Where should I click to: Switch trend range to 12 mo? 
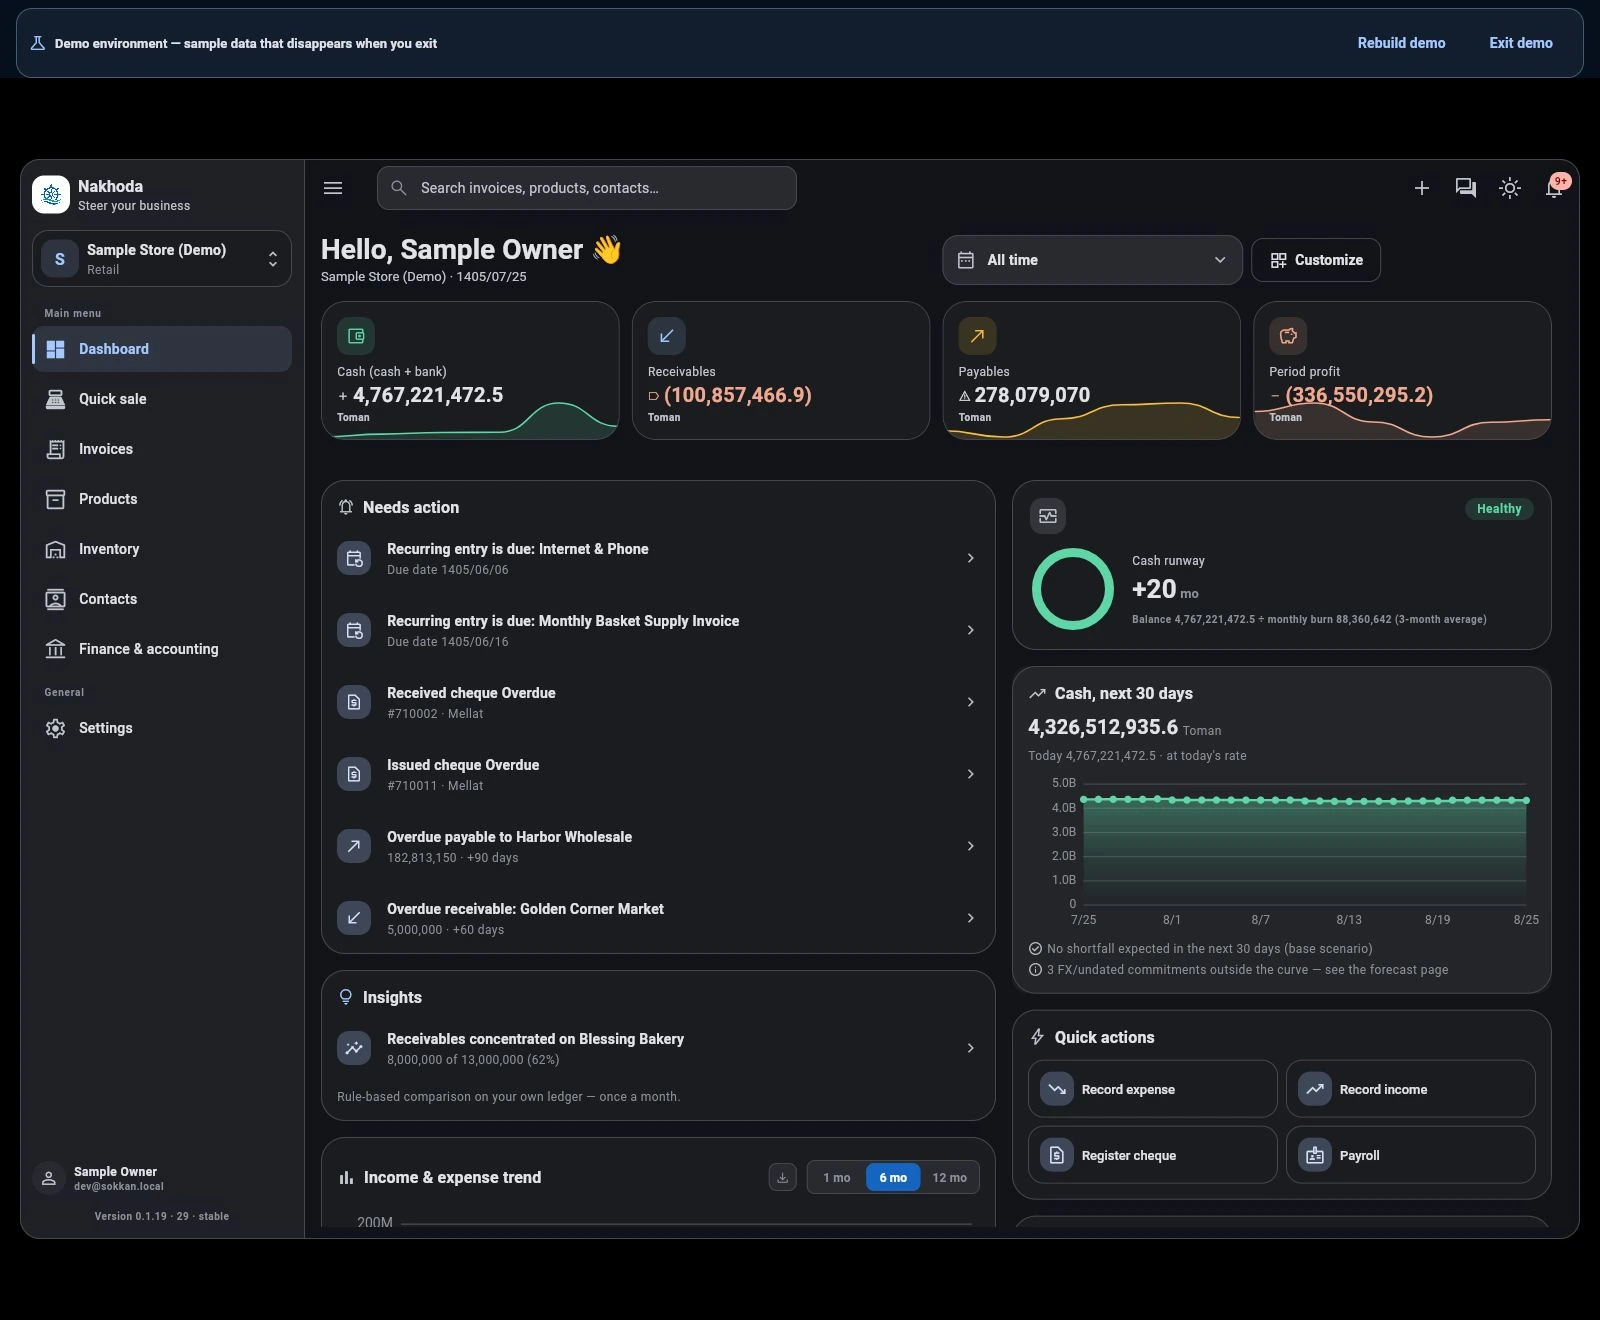pyautogui.click(x=950, y=1178)
